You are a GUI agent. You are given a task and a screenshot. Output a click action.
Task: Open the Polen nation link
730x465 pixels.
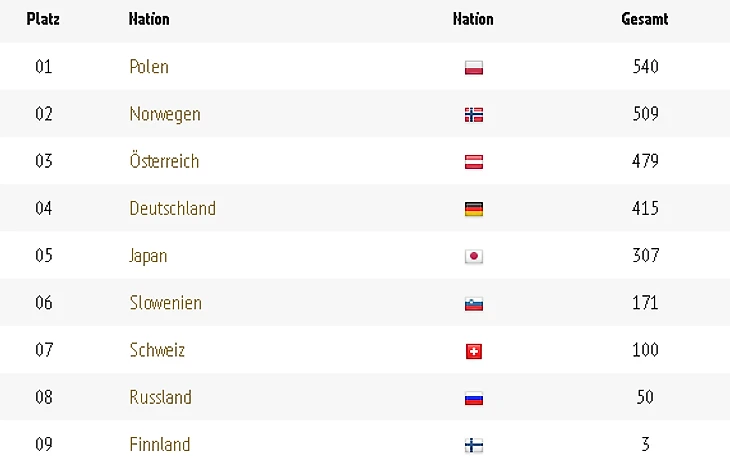click(x=149, y=67)
